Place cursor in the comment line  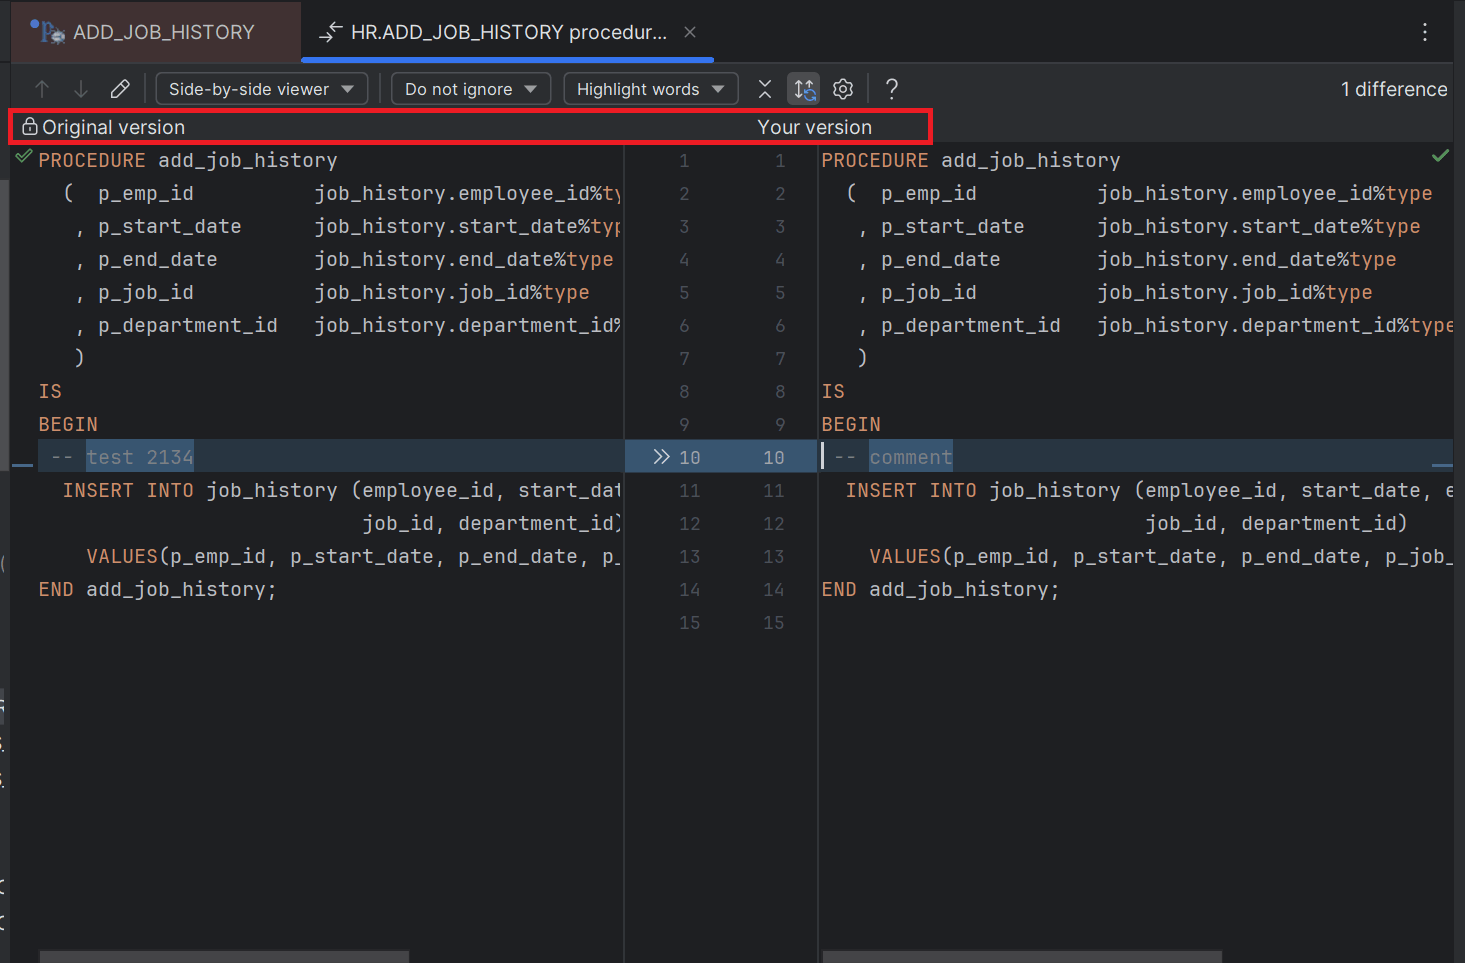[910, 456]
